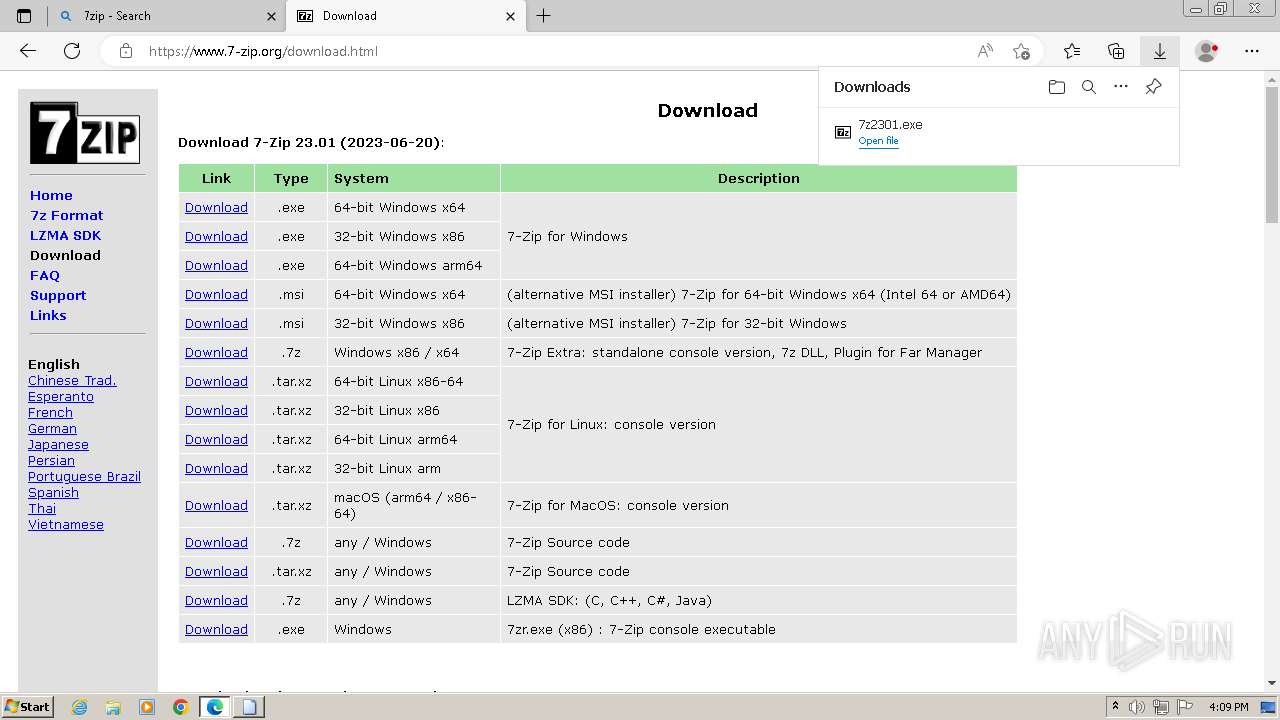Open Support sidebar link
The height and width of the screenshot is (720, 1280).
coord(58,295)
